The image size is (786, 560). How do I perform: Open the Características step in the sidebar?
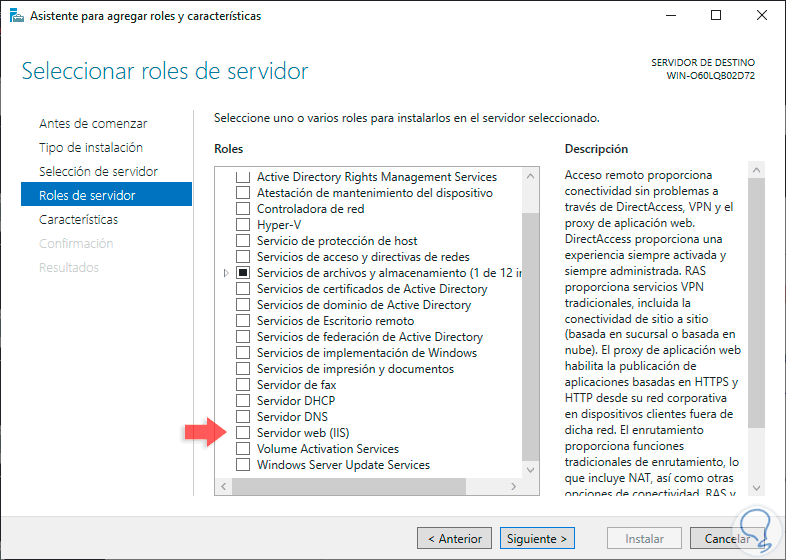[x=78, y=220]
